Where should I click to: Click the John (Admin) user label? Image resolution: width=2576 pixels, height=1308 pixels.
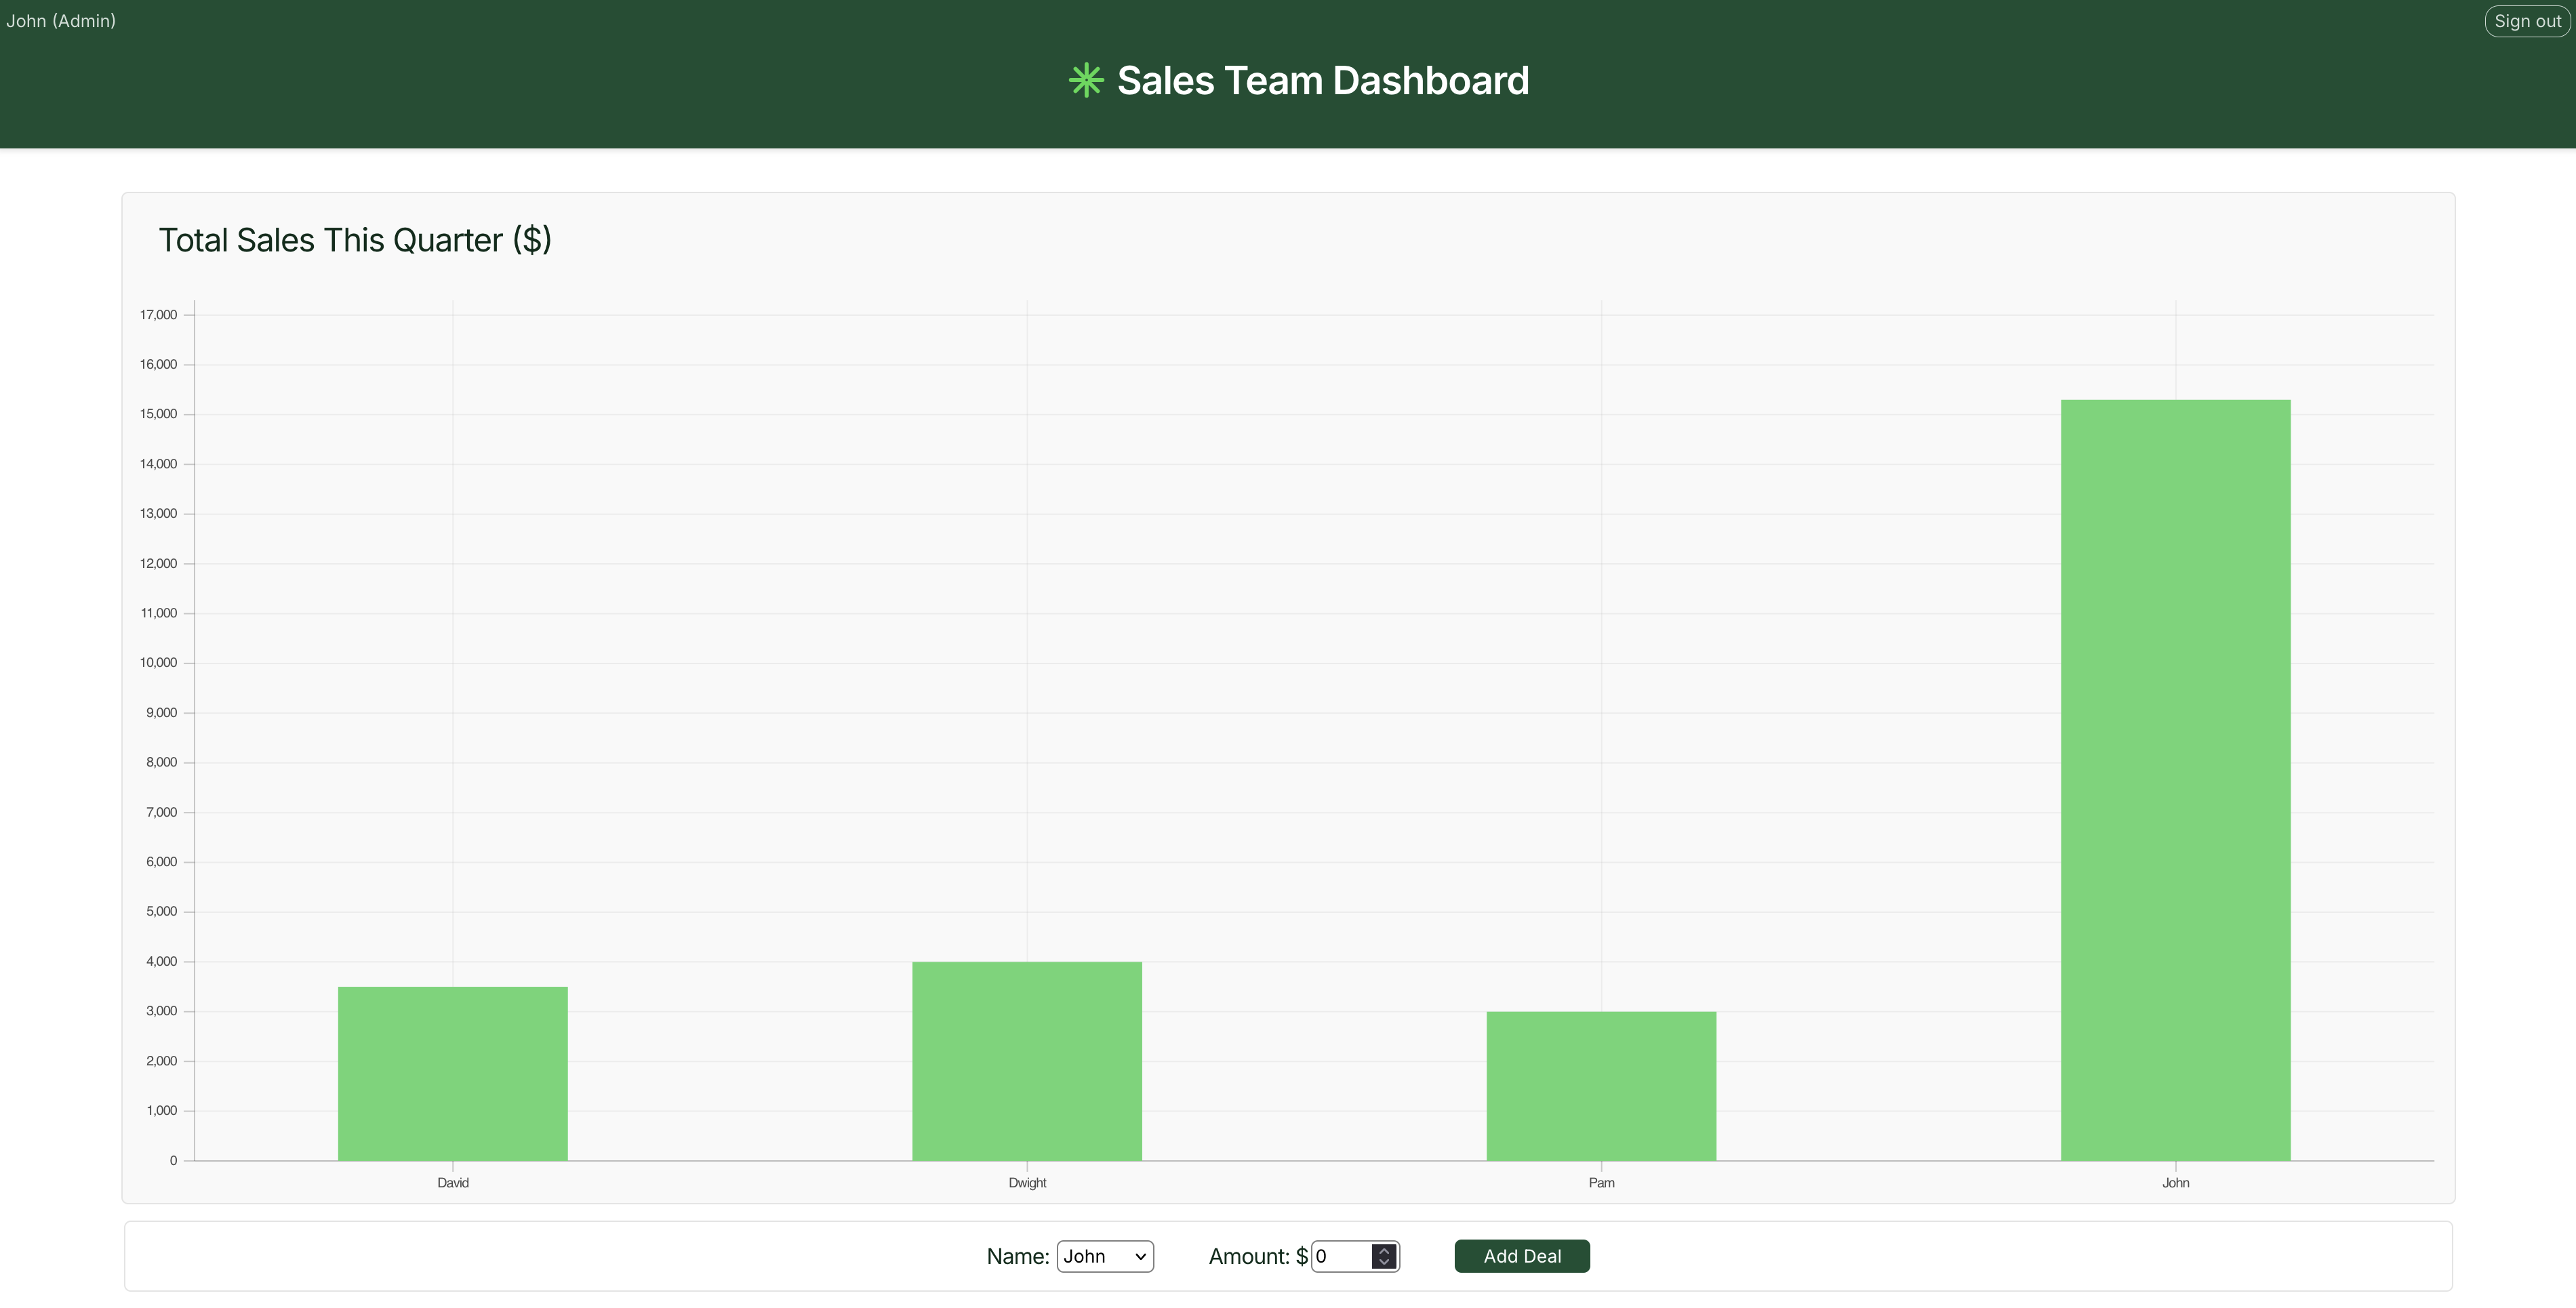61,21
